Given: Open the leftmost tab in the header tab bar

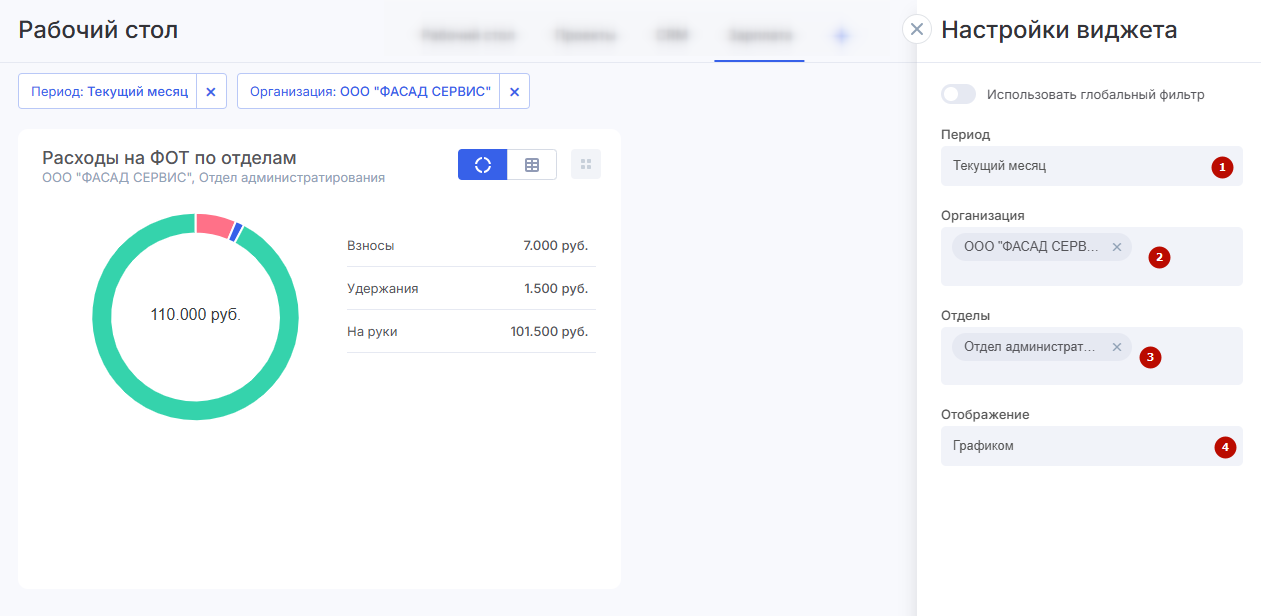Looking at the screenshot, I should coord(468,36).
